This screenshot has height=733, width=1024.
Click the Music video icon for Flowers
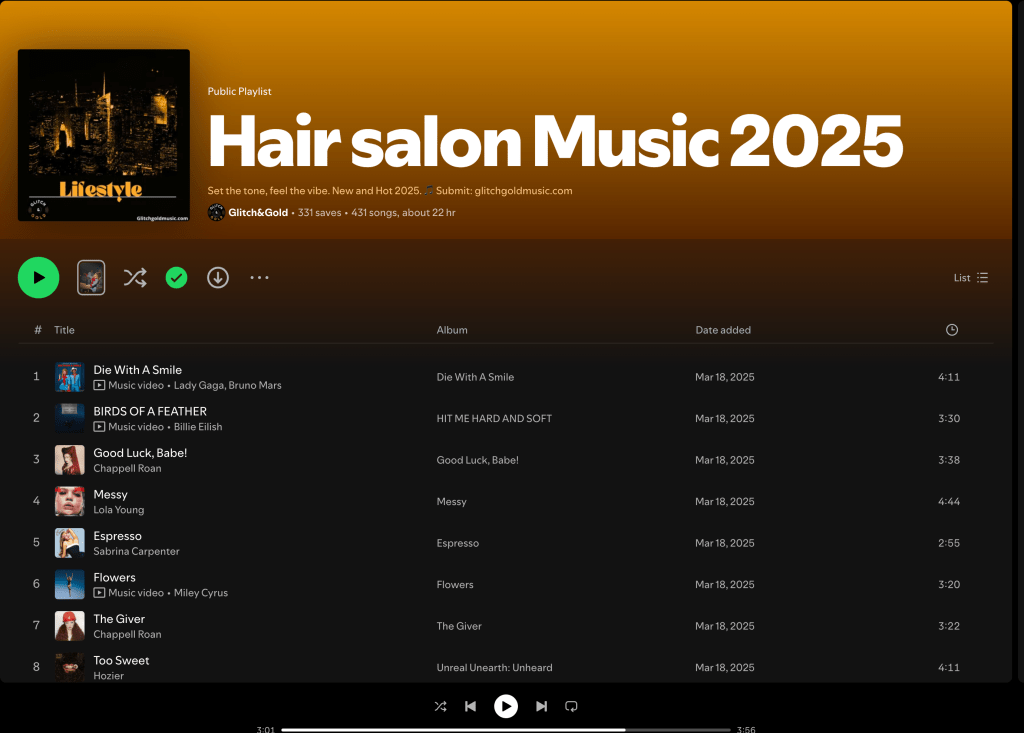99,593
